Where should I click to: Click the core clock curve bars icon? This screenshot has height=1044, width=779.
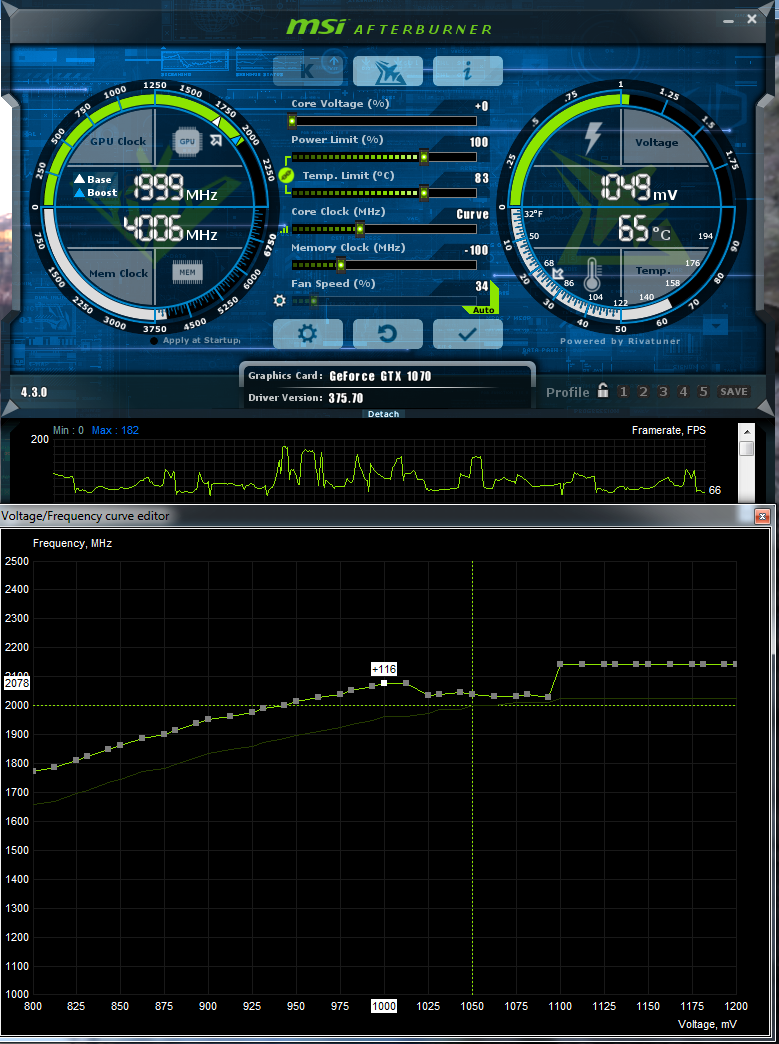[284, 229]
